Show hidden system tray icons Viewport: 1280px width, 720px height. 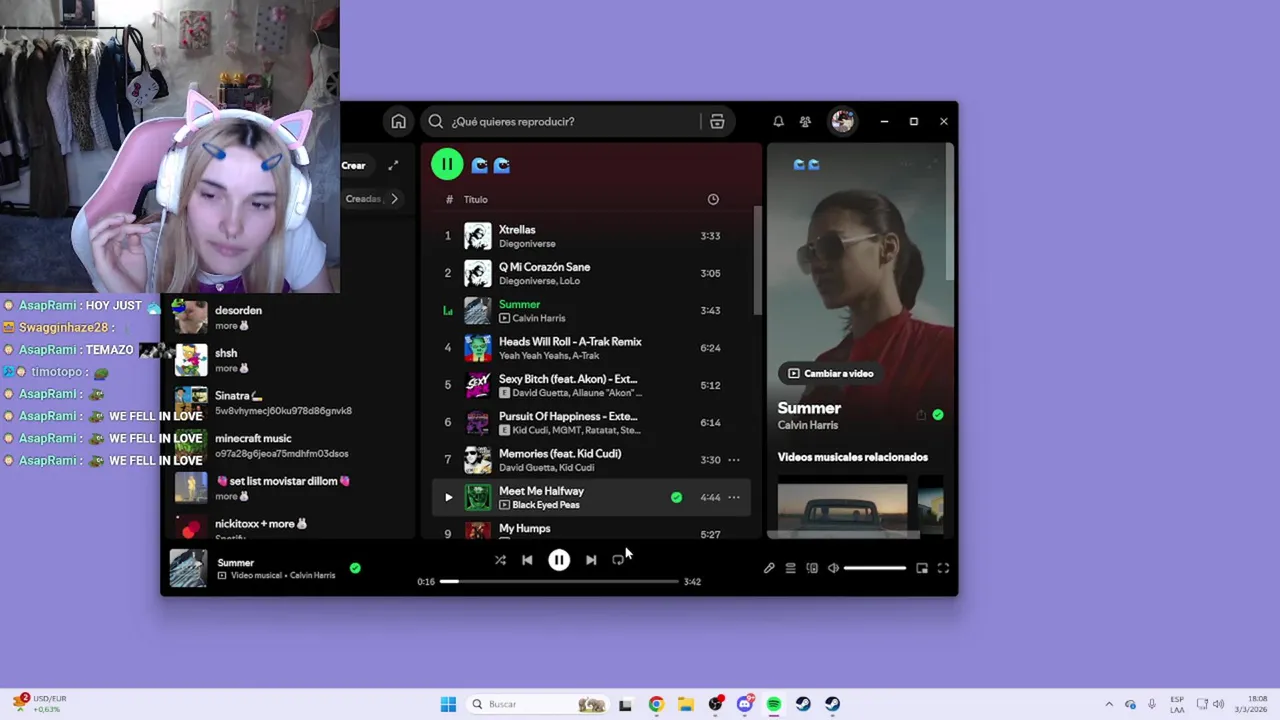click(1108, 704)
